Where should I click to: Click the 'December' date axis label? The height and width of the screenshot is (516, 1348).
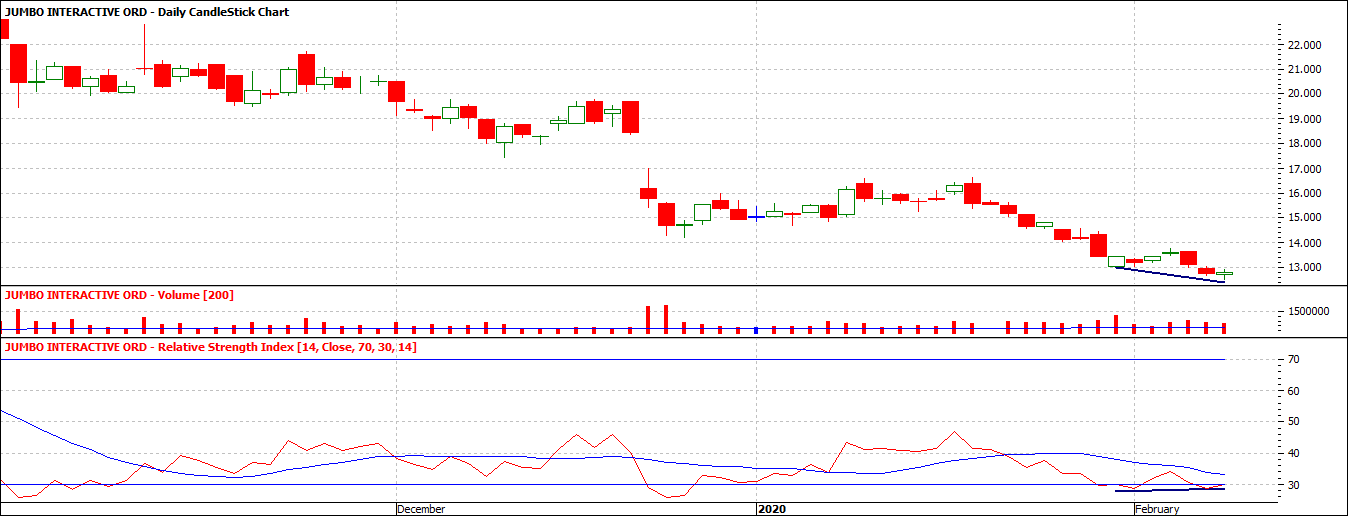pos(421,509)
